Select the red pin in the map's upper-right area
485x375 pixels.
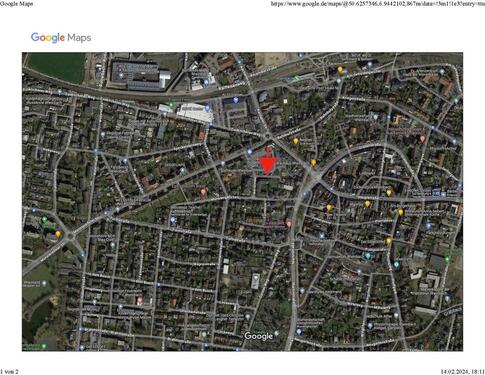coord(422,139)
